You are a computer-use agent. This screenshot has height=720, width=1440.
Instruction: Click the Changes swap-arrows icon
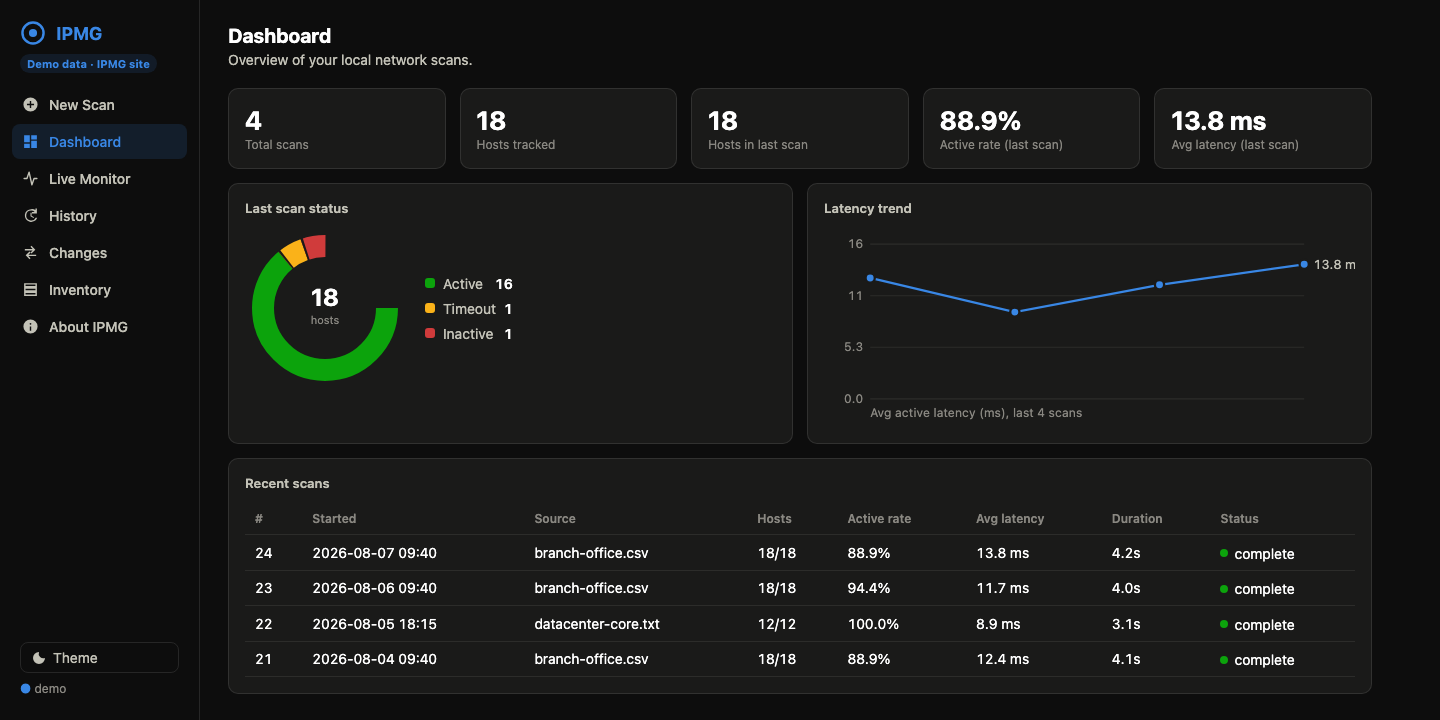coord(30,253)
